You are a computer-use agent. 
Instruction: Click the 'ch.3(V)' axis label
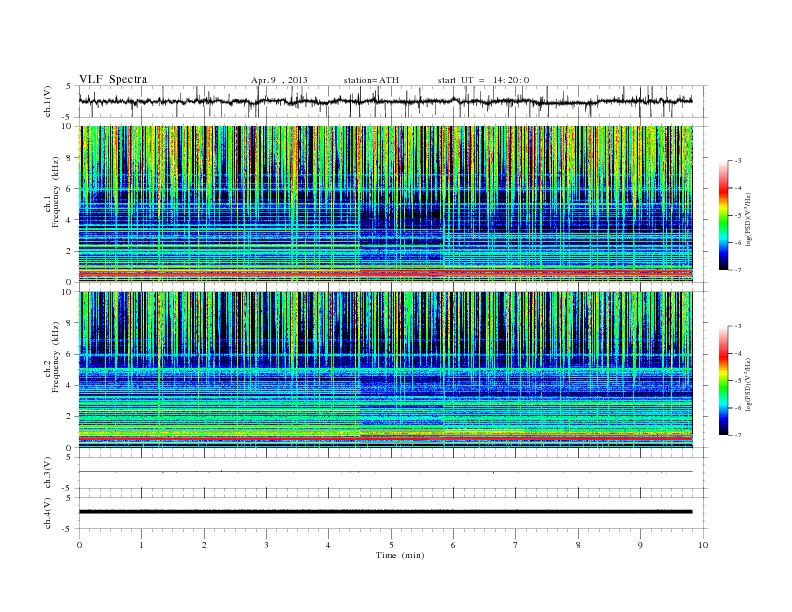(48, 473)
